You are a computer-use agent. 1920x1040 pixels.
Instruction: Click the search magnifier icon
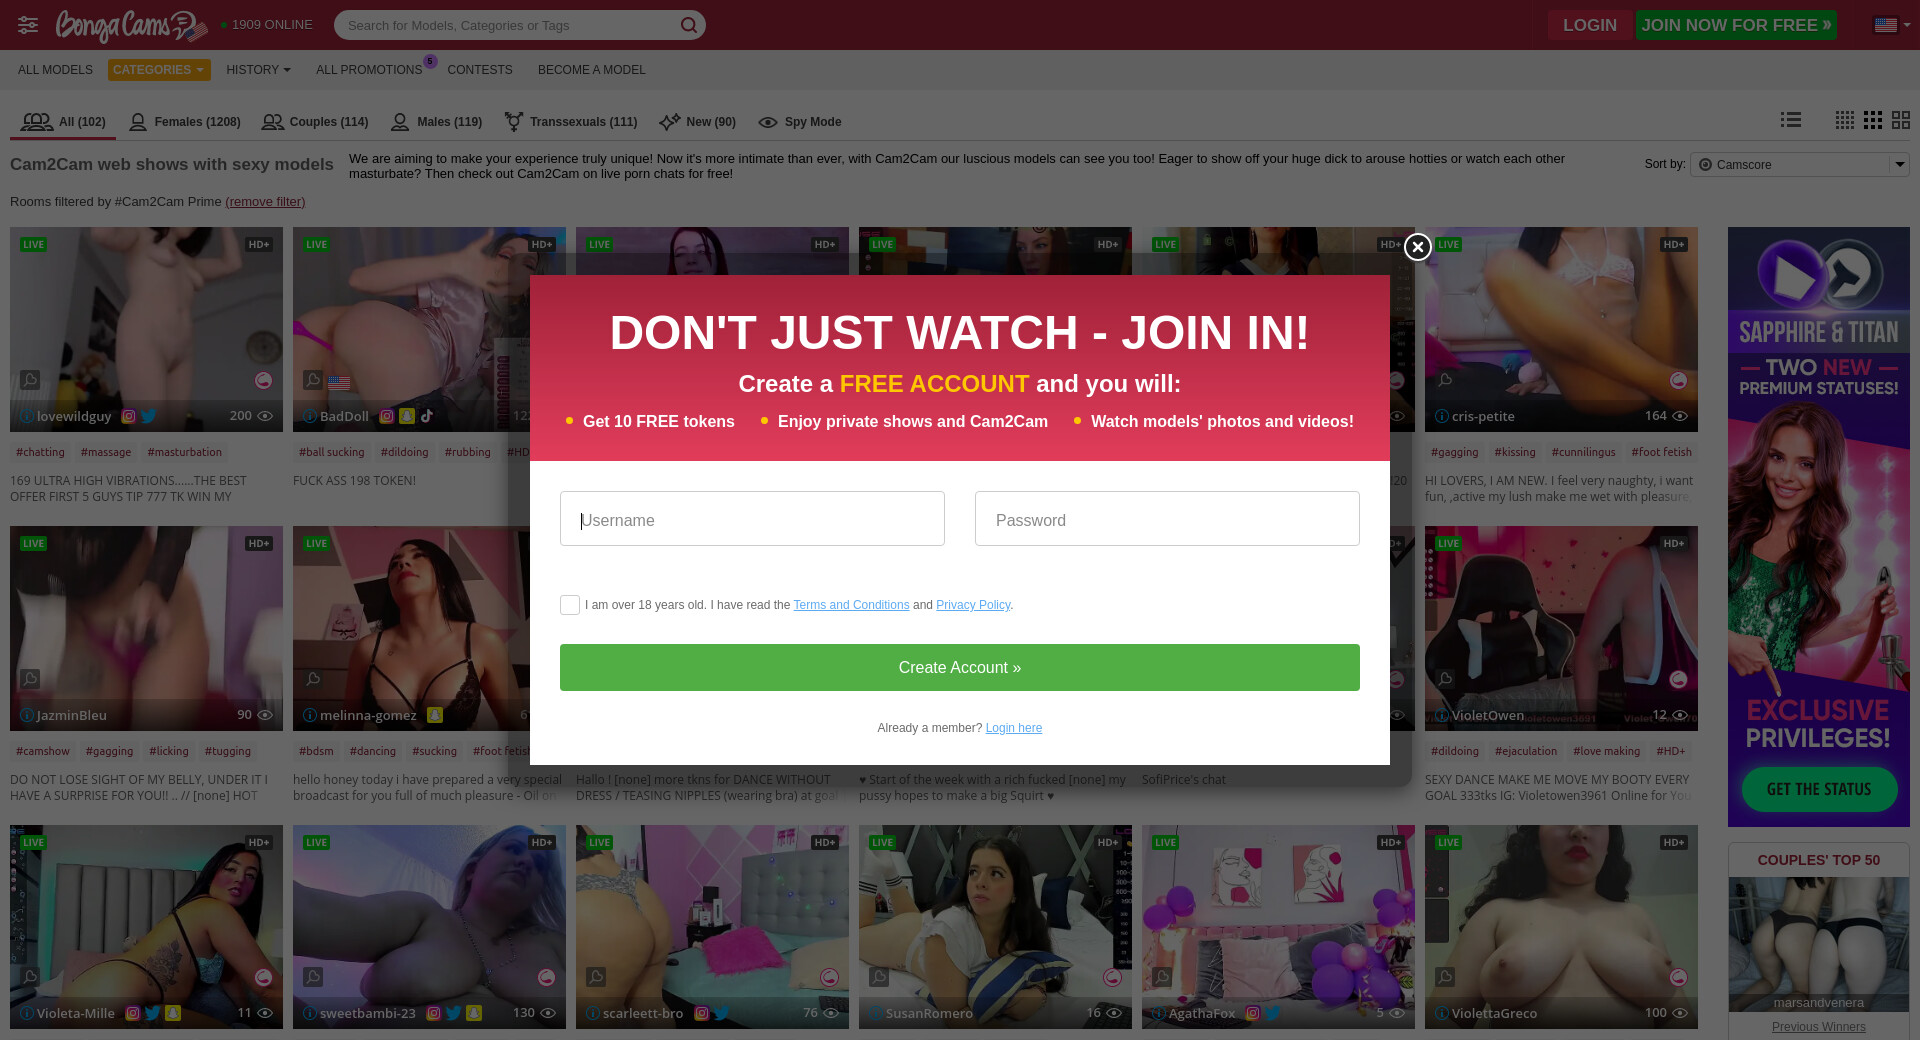tap(688, 25)
